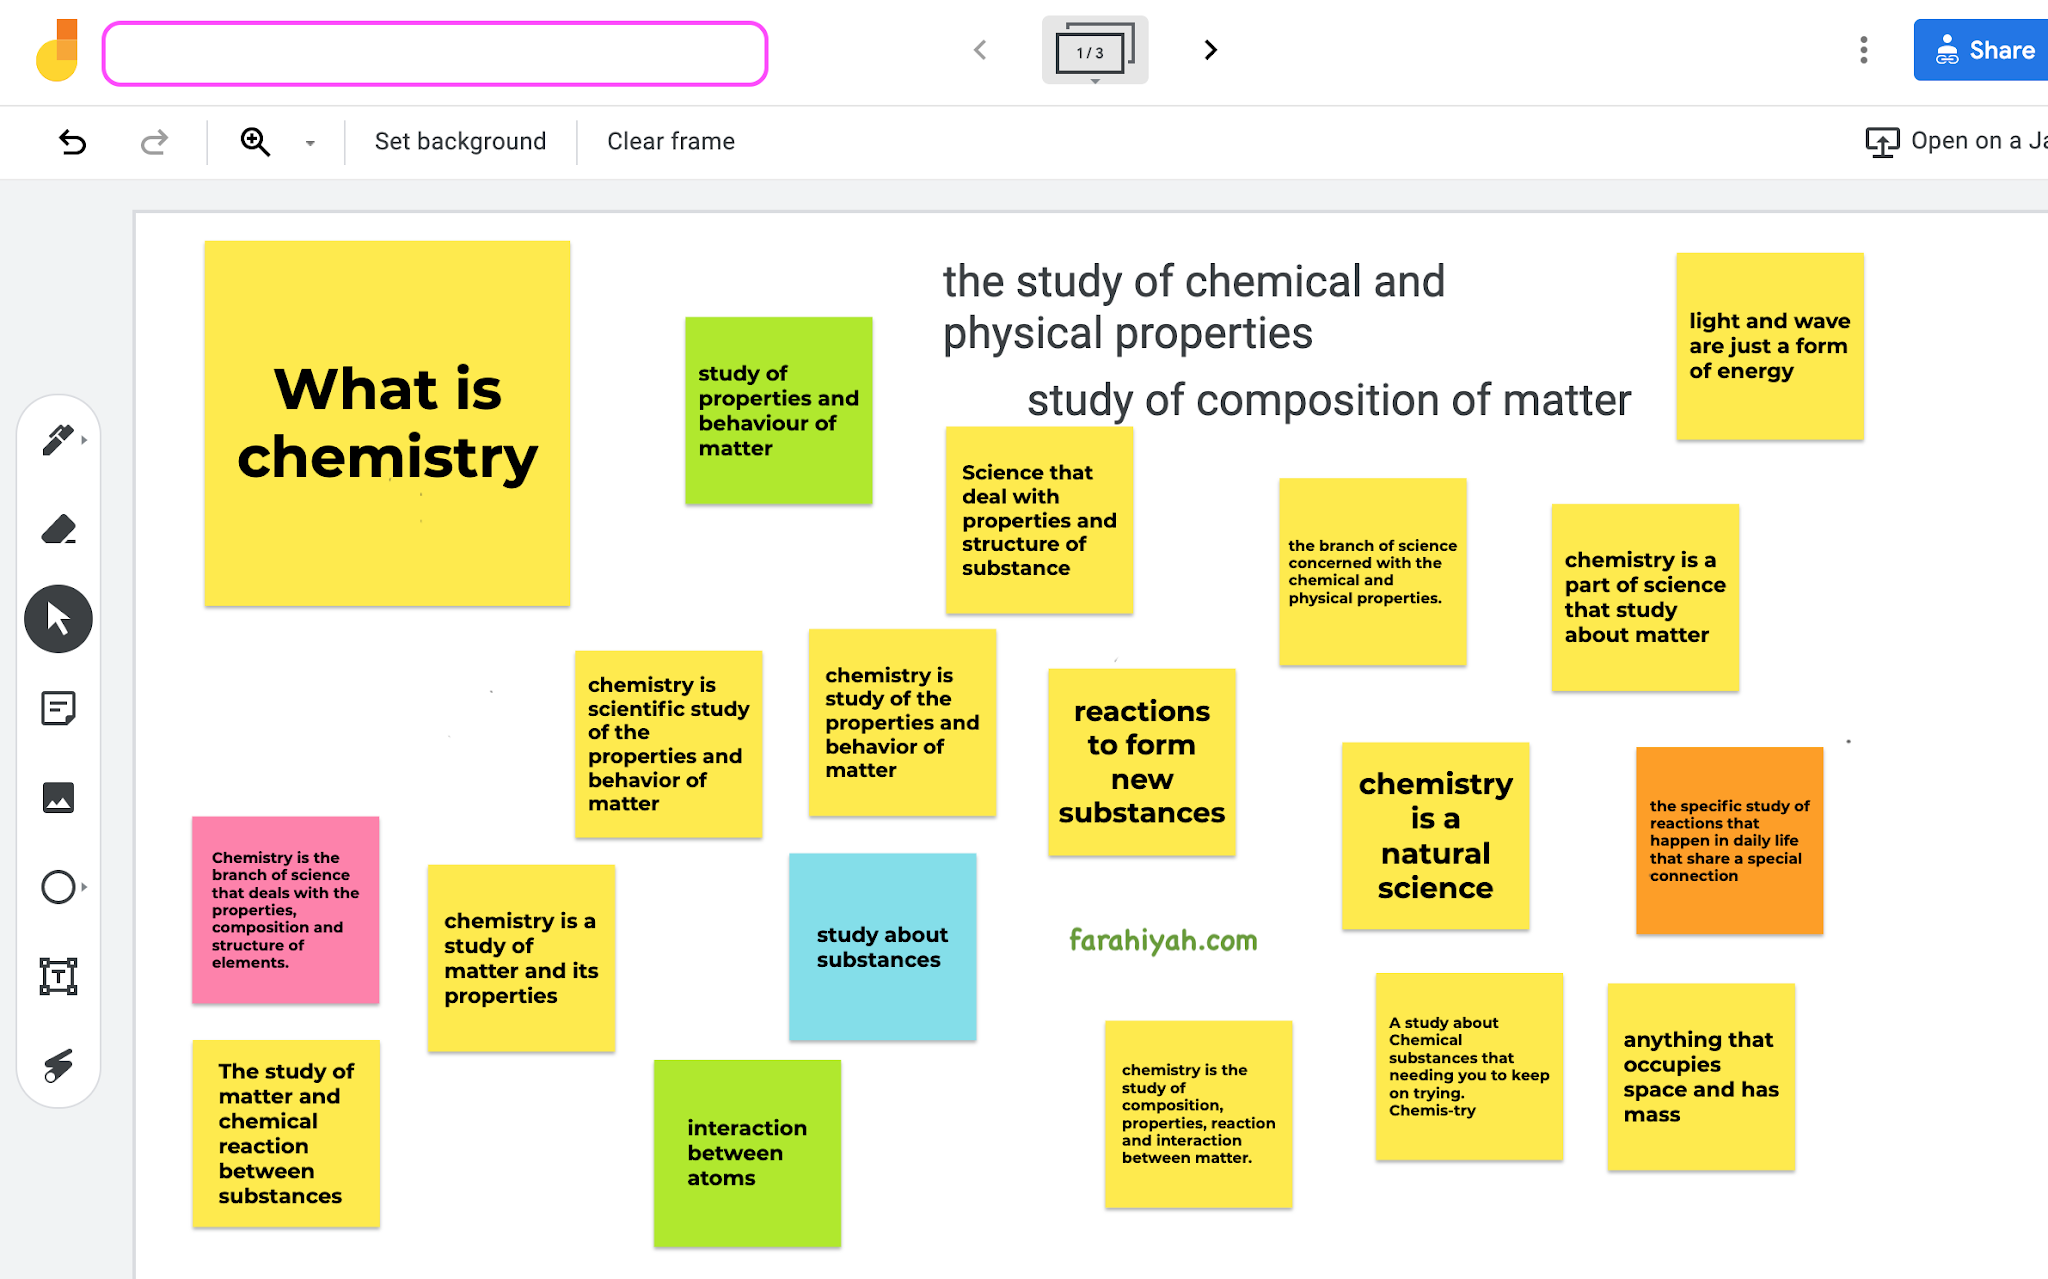
Task: Activate the Laser pointer tool
Action: tap(58, 1065)
